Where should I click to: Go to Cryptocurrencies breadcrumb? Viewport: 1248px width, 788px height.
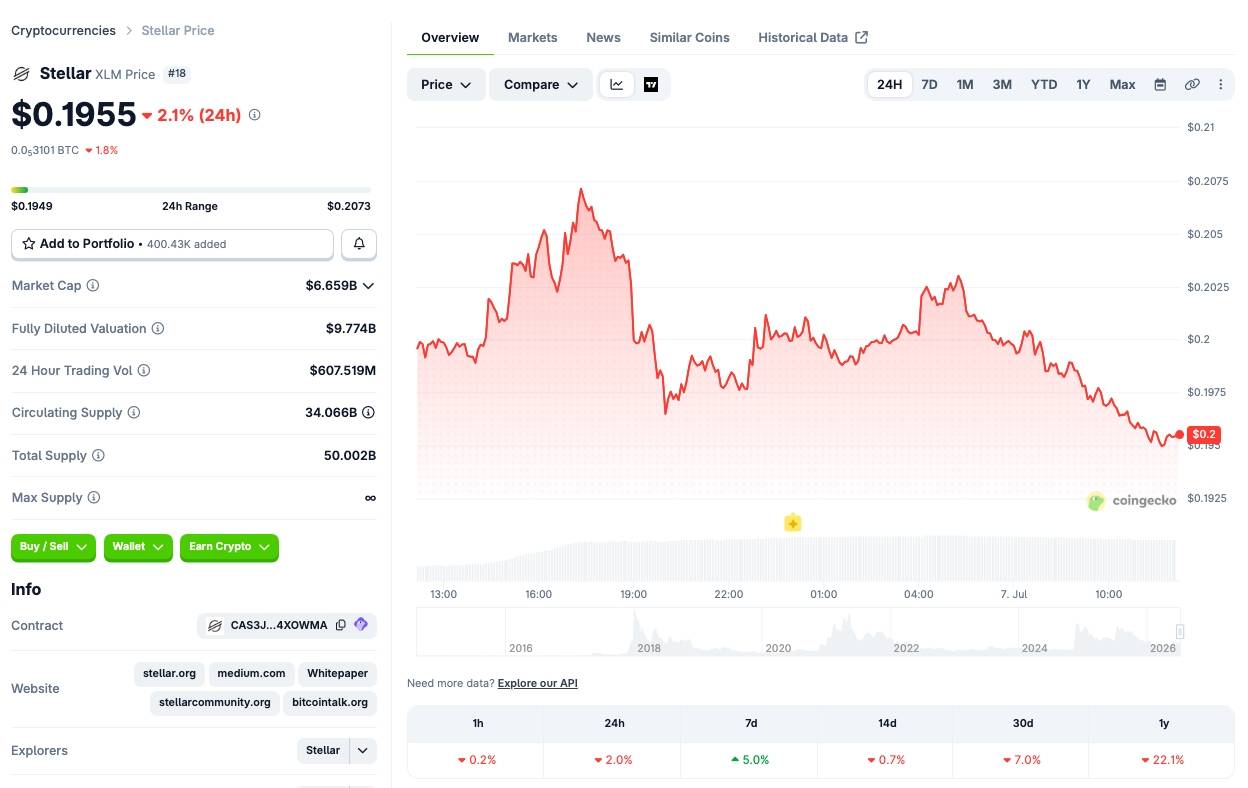coord(63,31)
